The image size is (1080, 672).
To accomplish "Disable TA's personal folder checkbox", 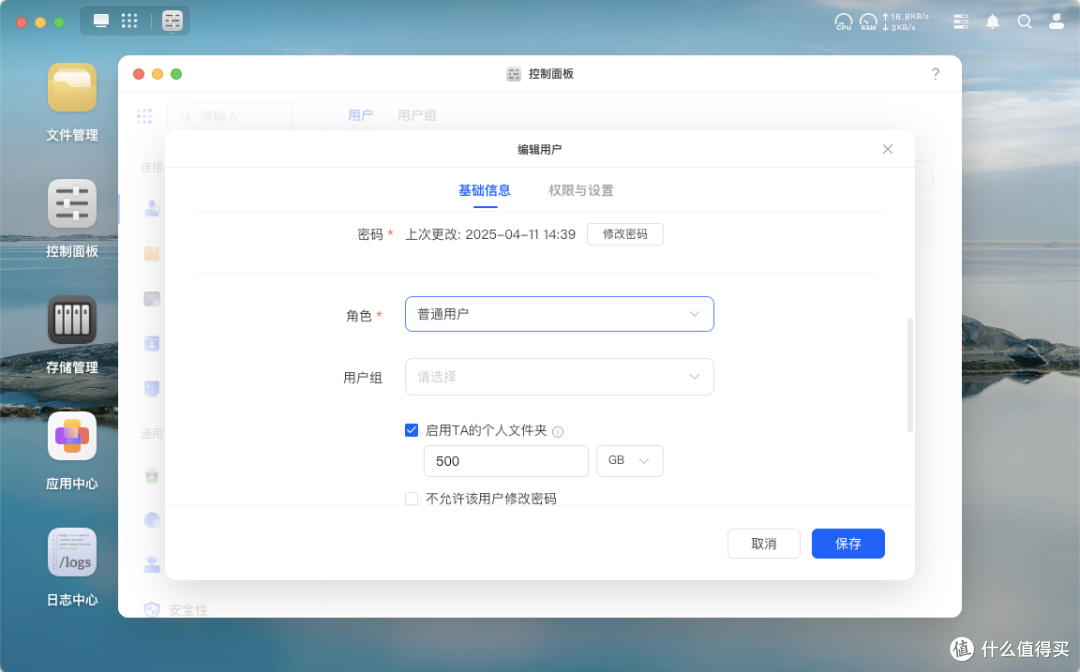I will (411, 430).
